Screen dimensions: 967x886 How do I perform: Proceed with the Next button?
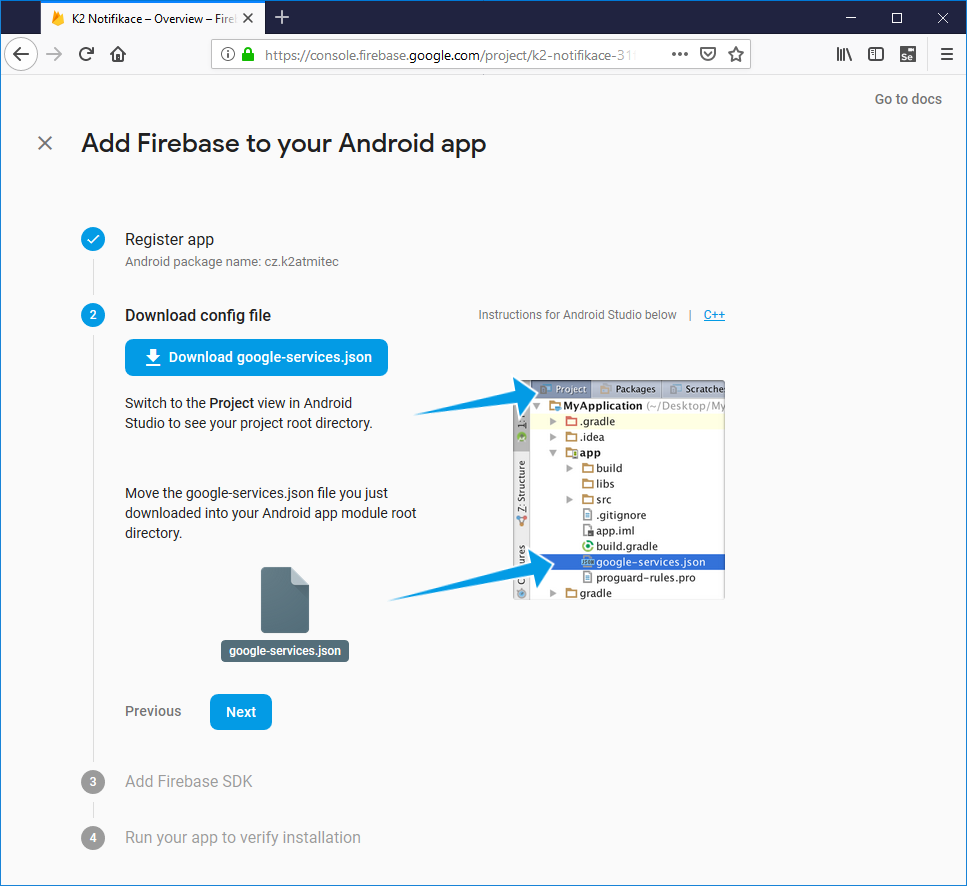pos(241,712)
